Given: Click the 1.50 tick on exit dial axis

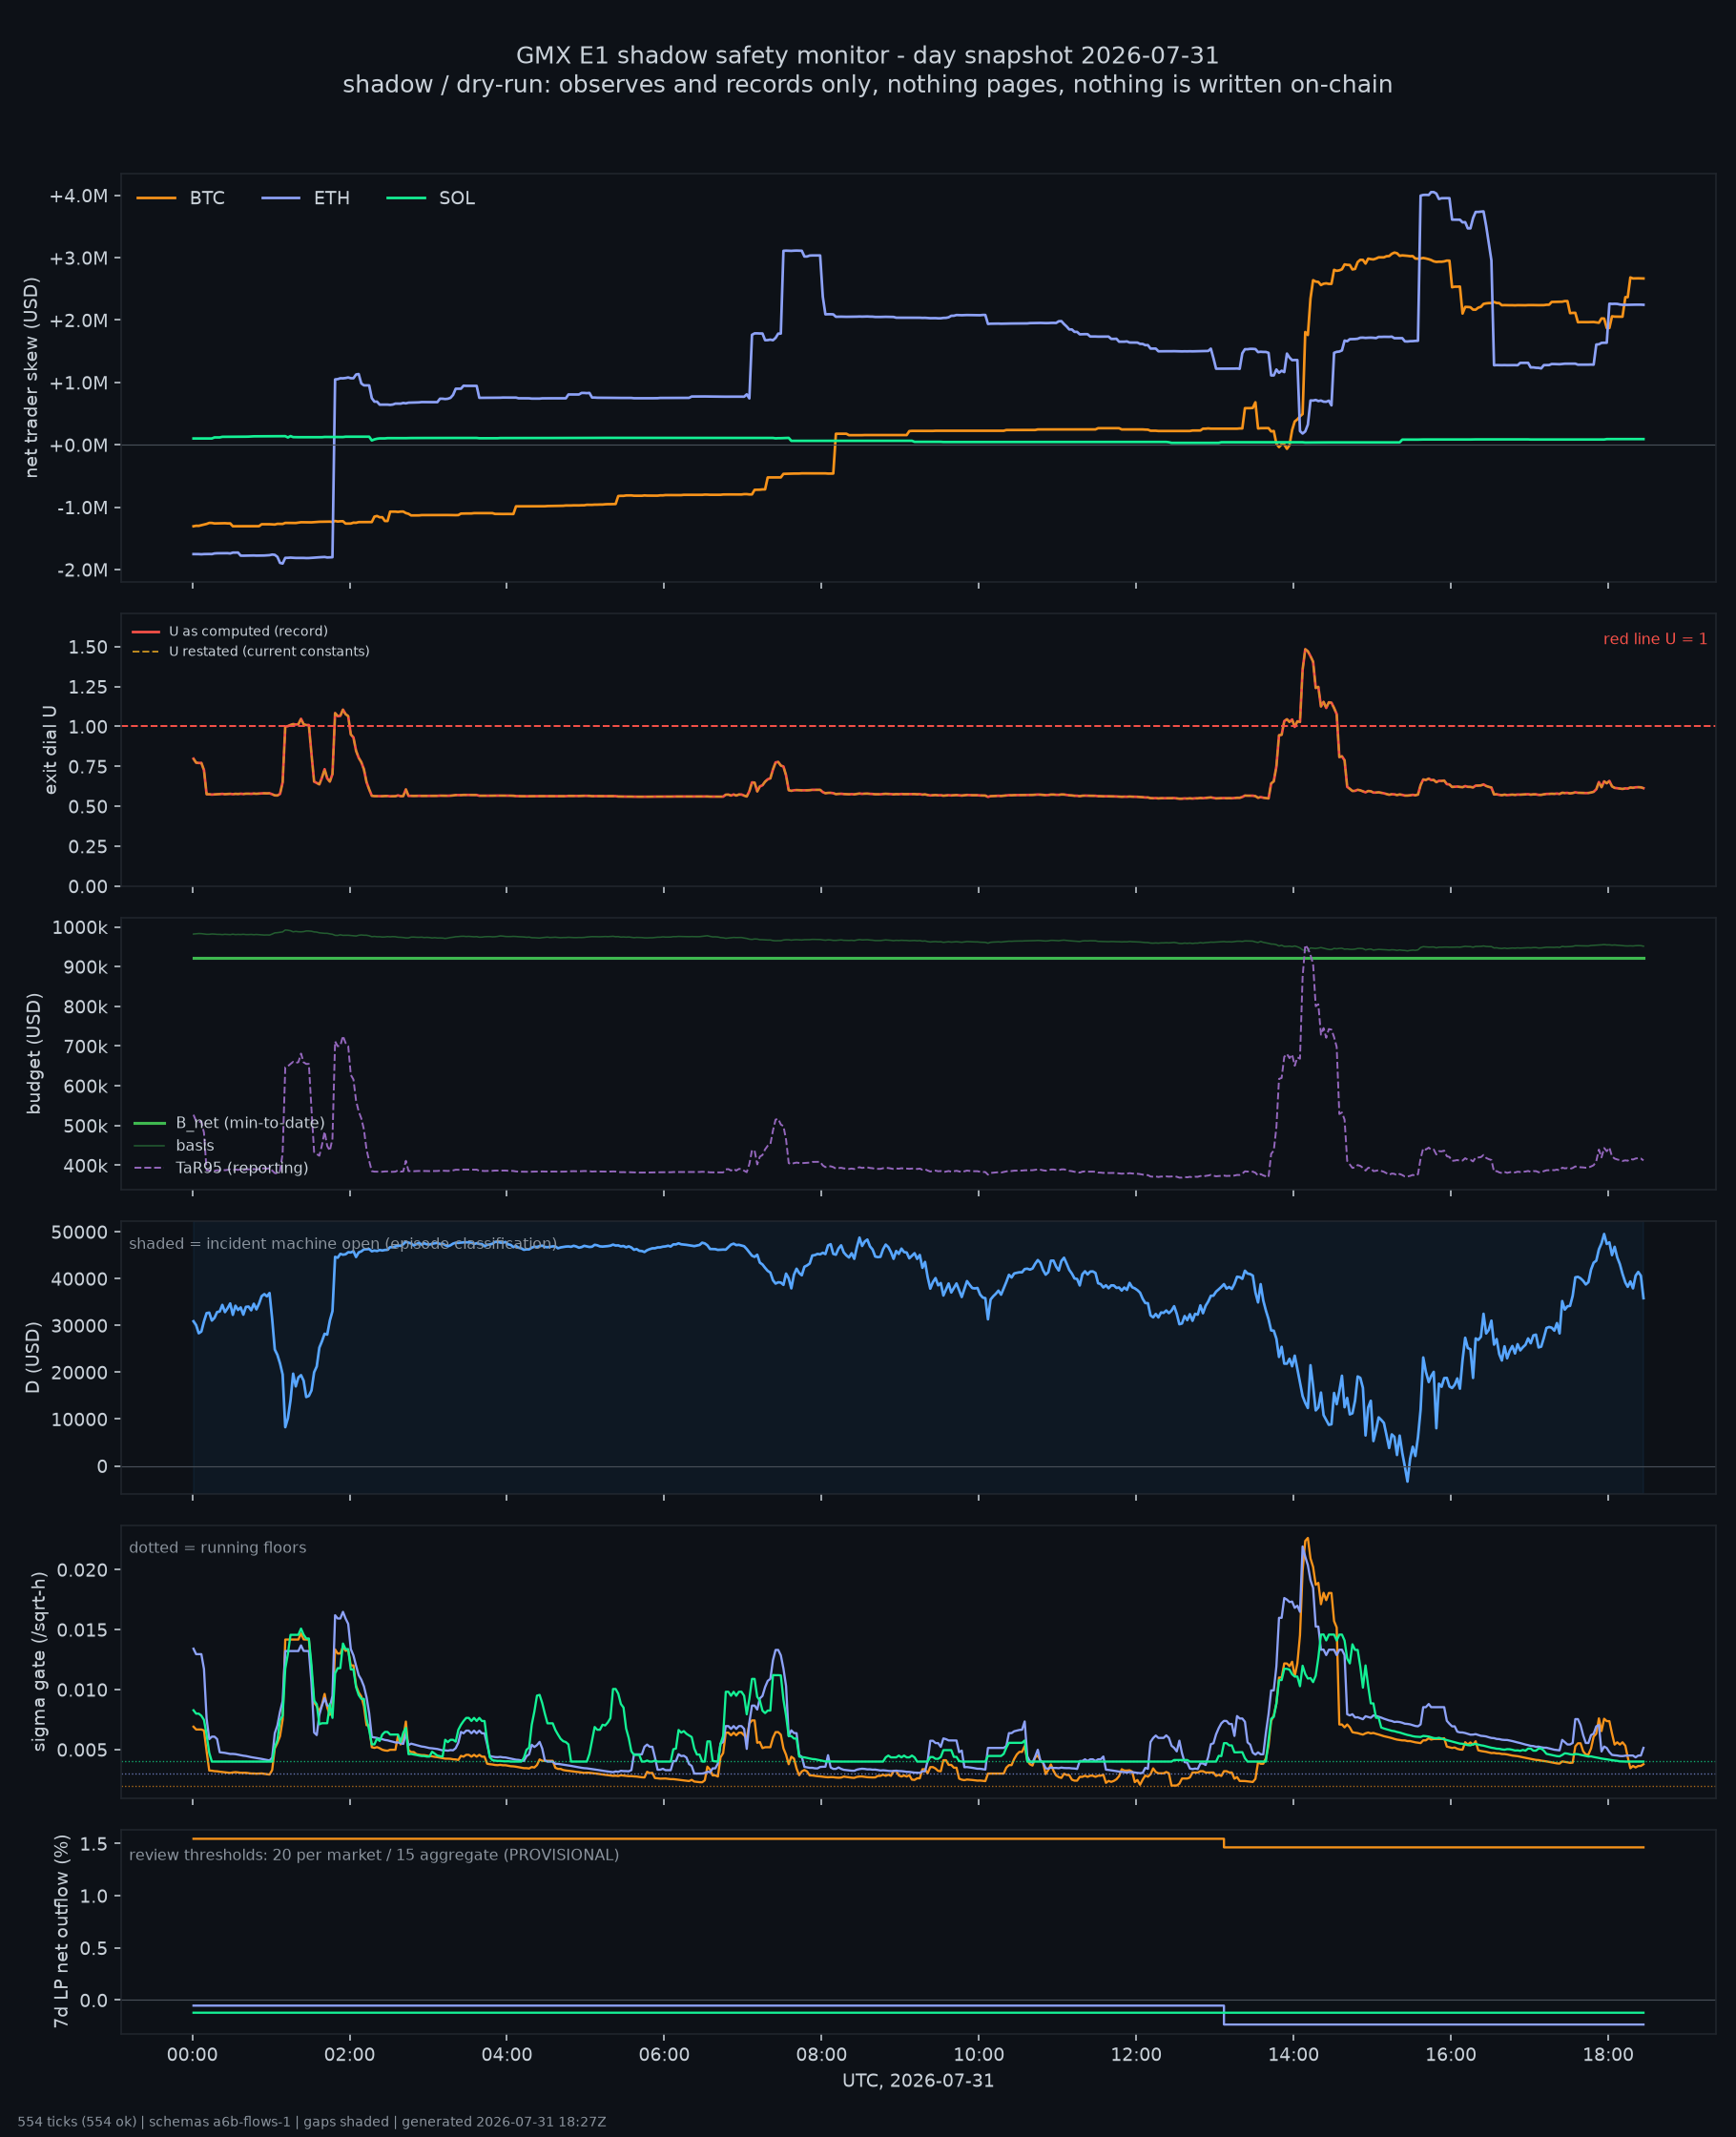Looking at the screenshot, I should point(88,647).
